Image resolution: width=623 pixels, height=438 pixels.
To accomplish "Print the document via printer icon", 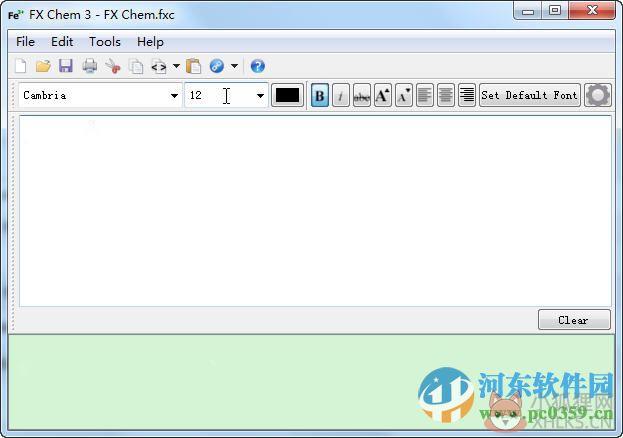I will click(x=90, y=66).
